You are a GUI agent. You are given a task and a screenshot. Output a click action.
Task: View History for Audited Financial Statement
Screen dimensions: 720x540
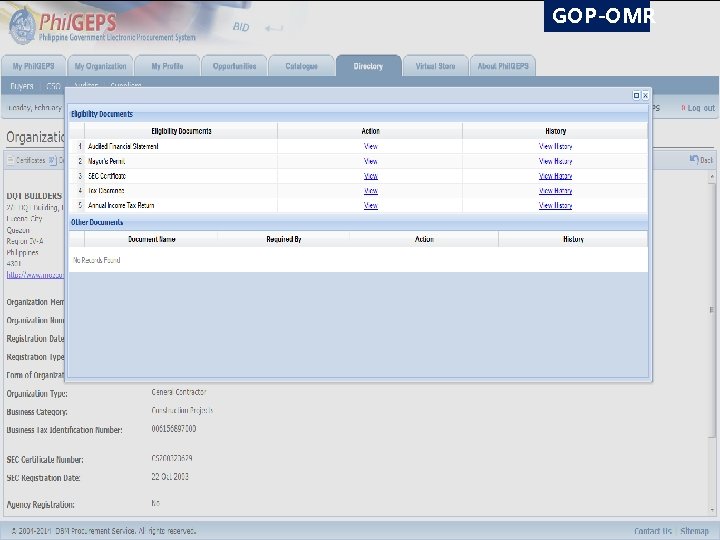[x=555, y=146]
